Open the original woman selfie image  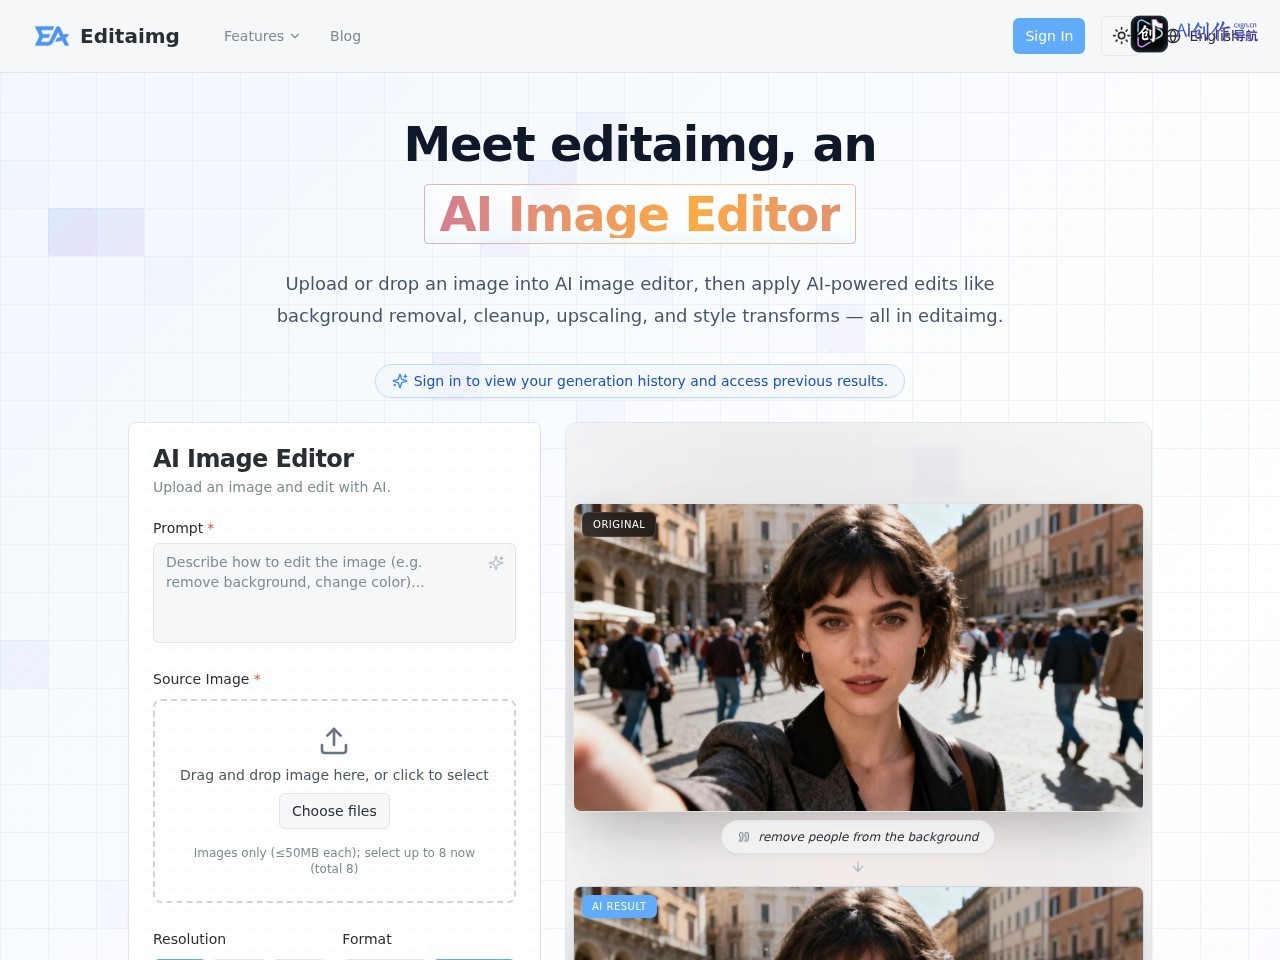pos(858,657)
